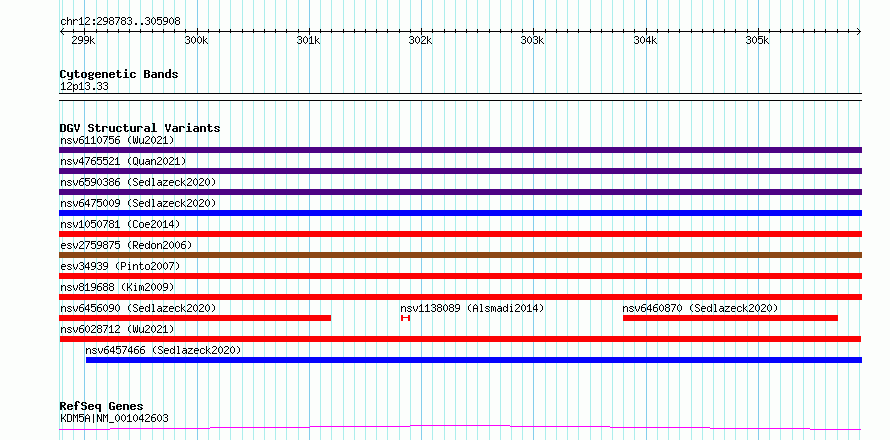Click the nsv6460870 (Sedlazeck2020) label
This screenshot has width=890, height=440.
click(700, 308)
